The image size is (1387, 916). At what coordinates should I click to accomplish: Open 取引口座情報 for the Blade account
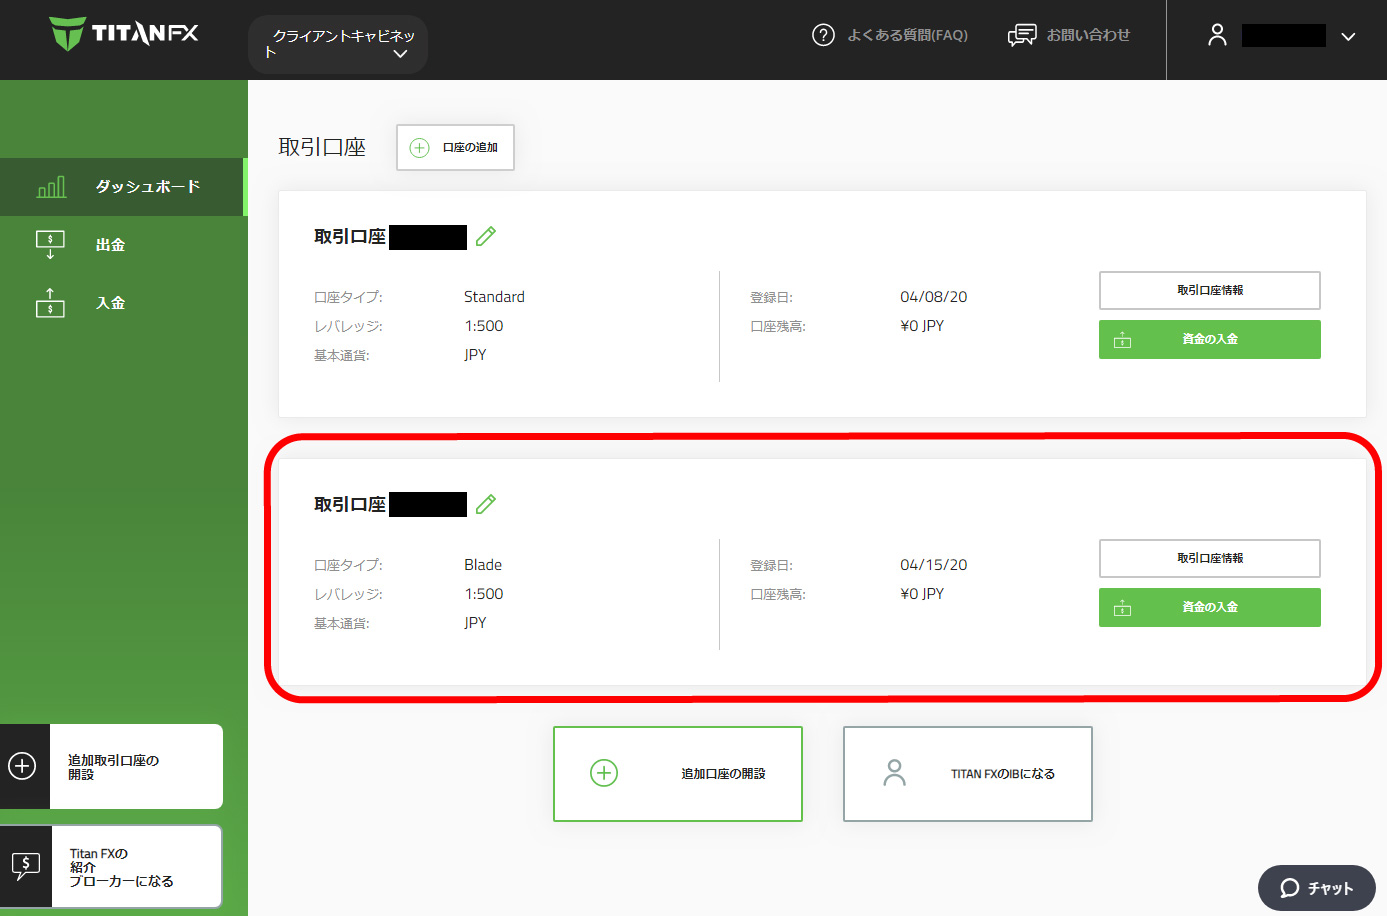(1210, 558)
